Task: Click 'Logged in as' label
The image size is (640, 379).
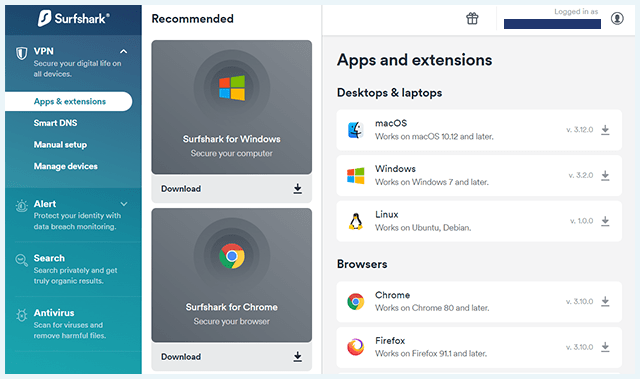Action: (x=576, y=11)
